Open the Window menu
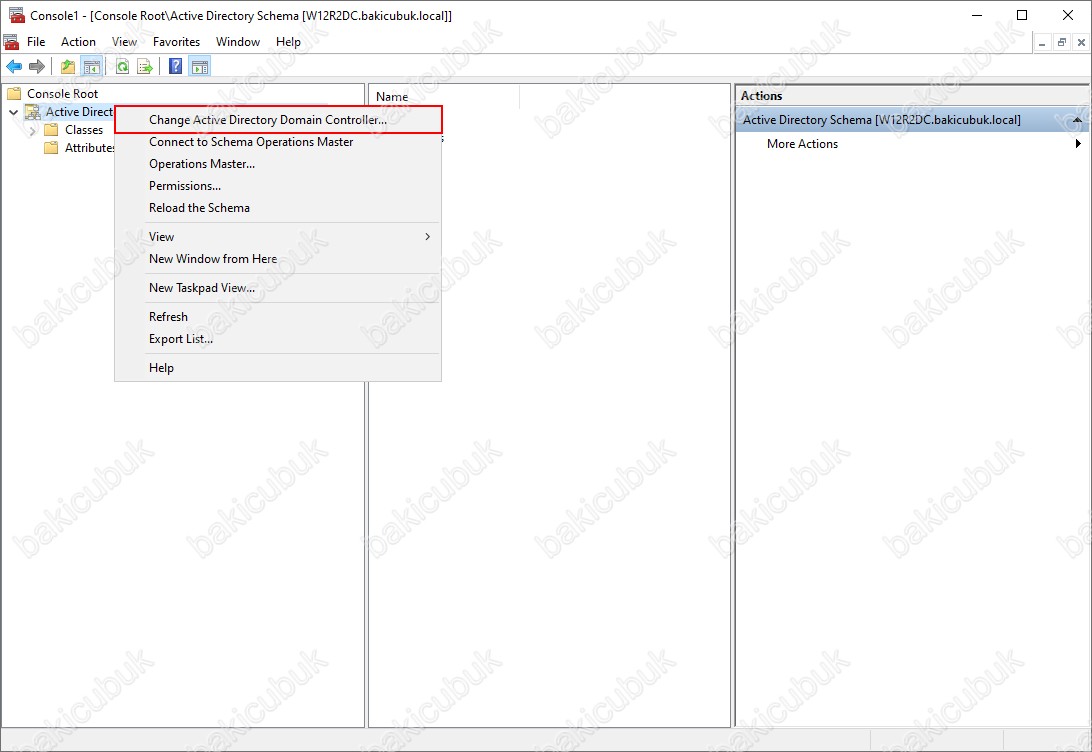Screen dimensions: 1092x752 click(237, 42)
